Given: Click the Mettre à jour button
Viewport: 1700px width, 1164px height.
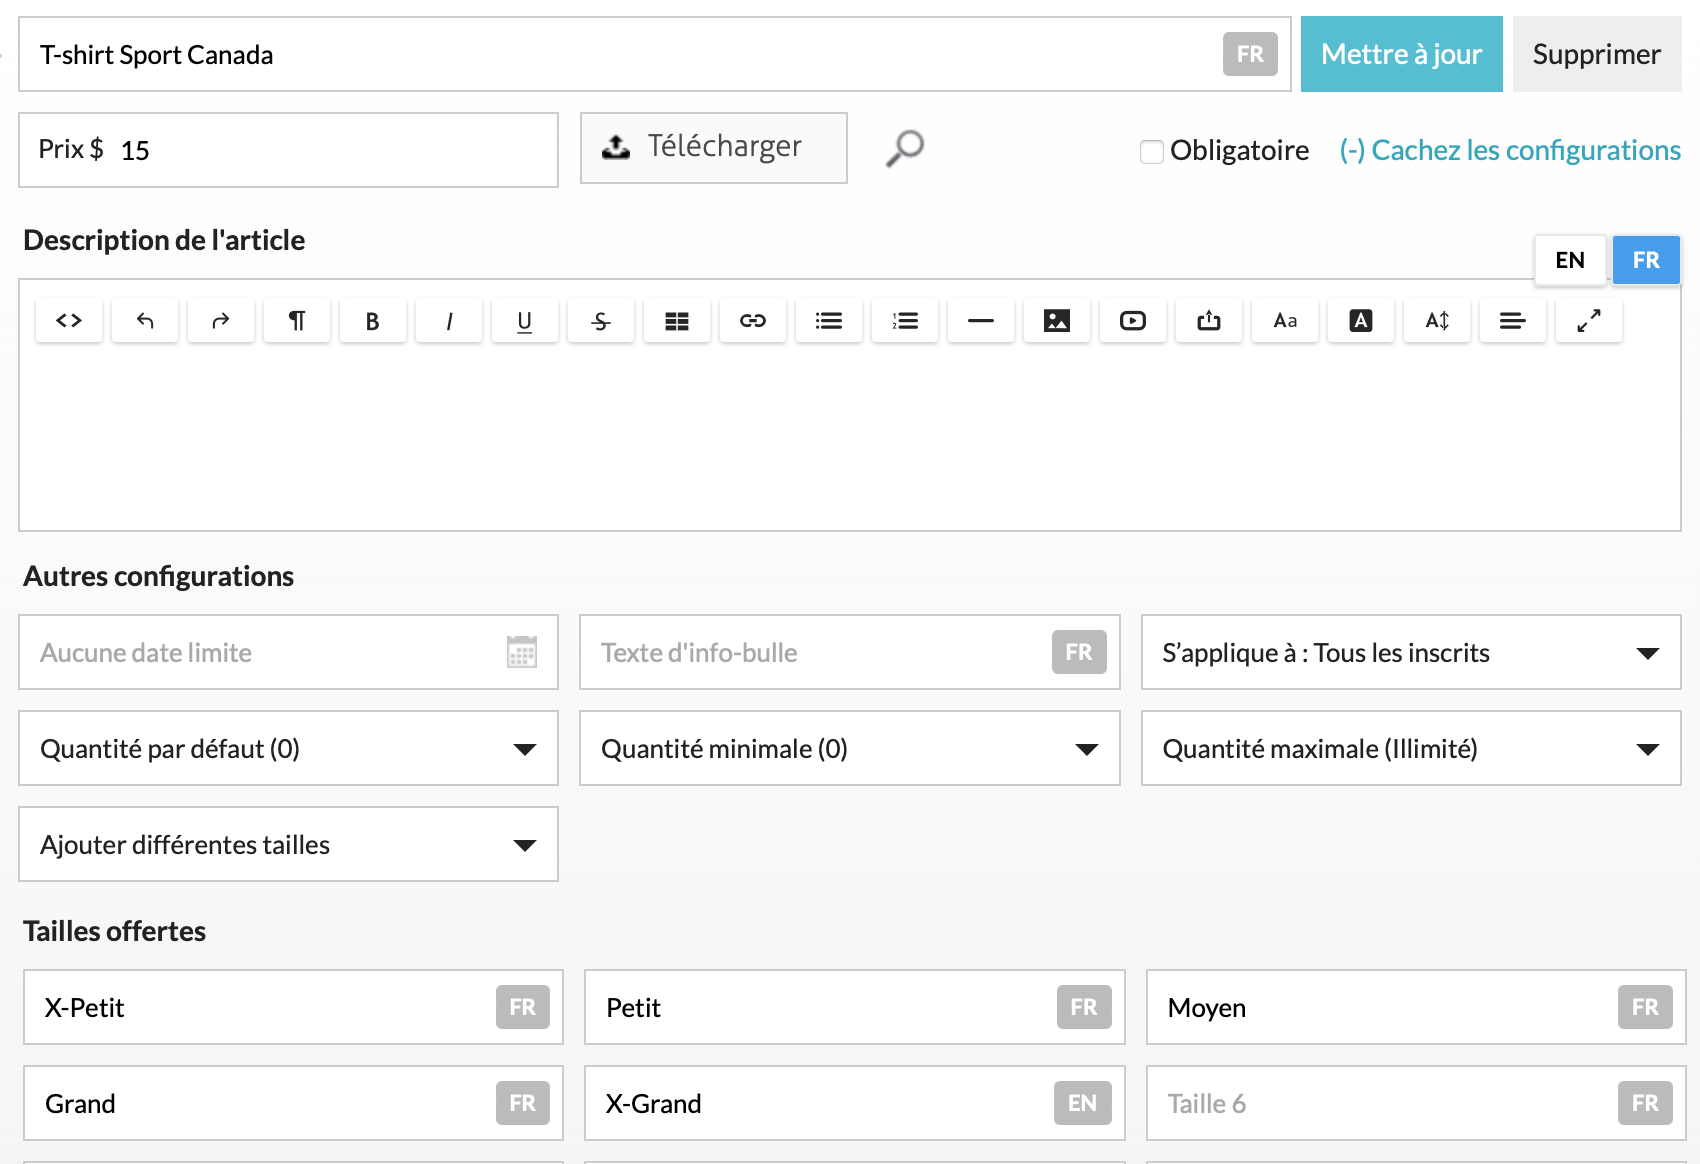Looking at the screenshot, I should pyautogui.click(x=1401, y=54).
